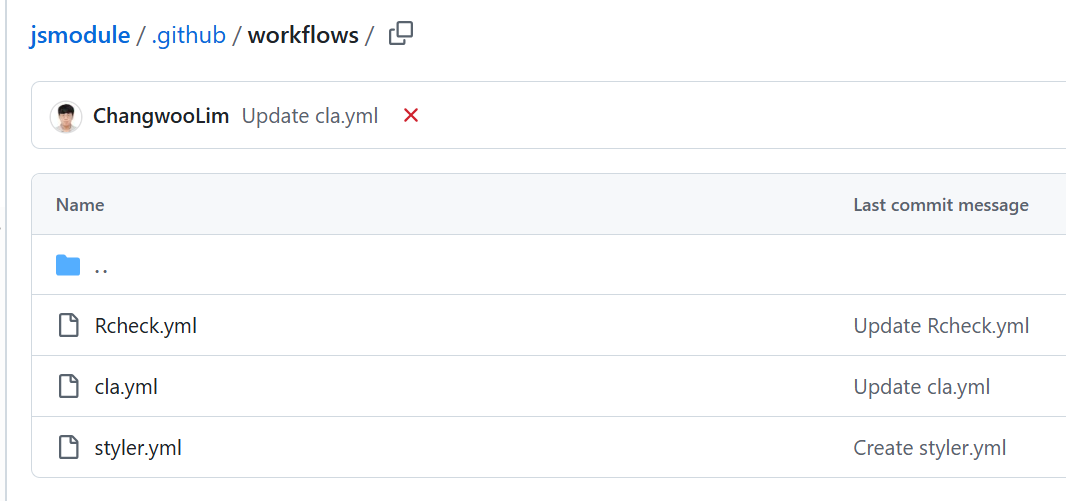Open ChangwooLim's profile from the author name

161,116
